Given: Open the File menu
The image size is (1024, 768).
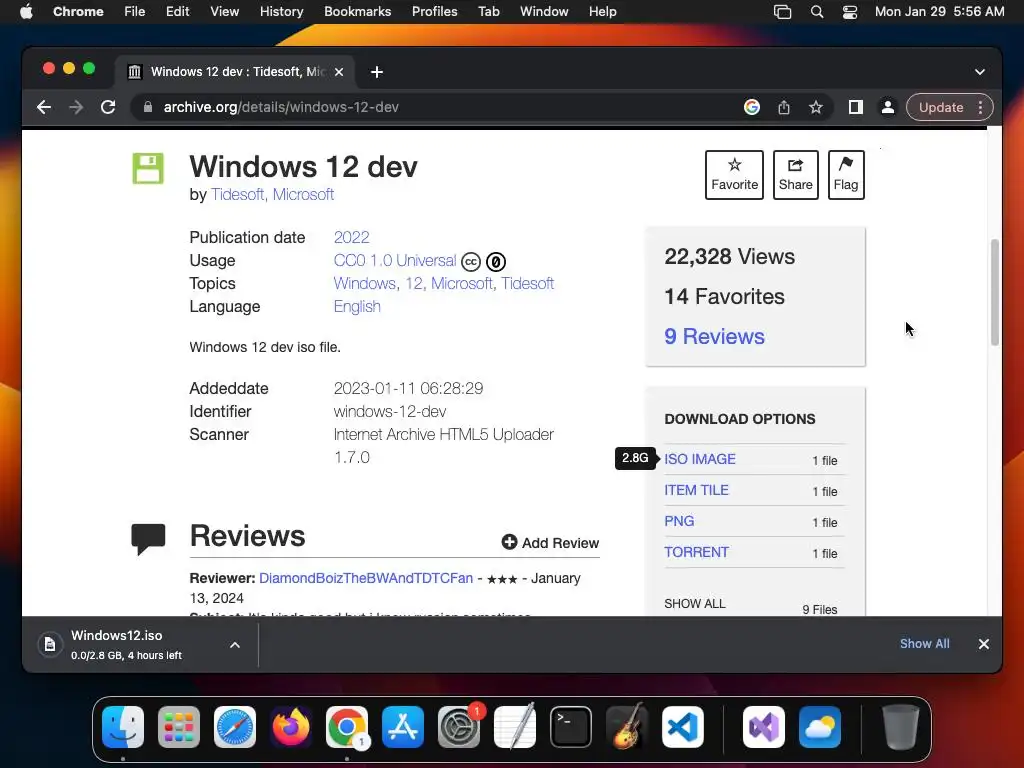Looking at the screenshot, I should click(135, 12).
